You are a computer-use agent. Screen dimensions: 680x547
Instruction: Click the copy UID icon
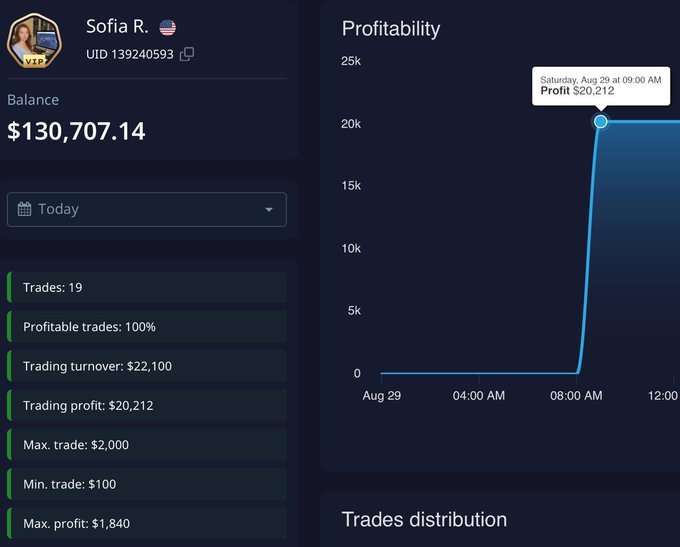coord(187,54)
